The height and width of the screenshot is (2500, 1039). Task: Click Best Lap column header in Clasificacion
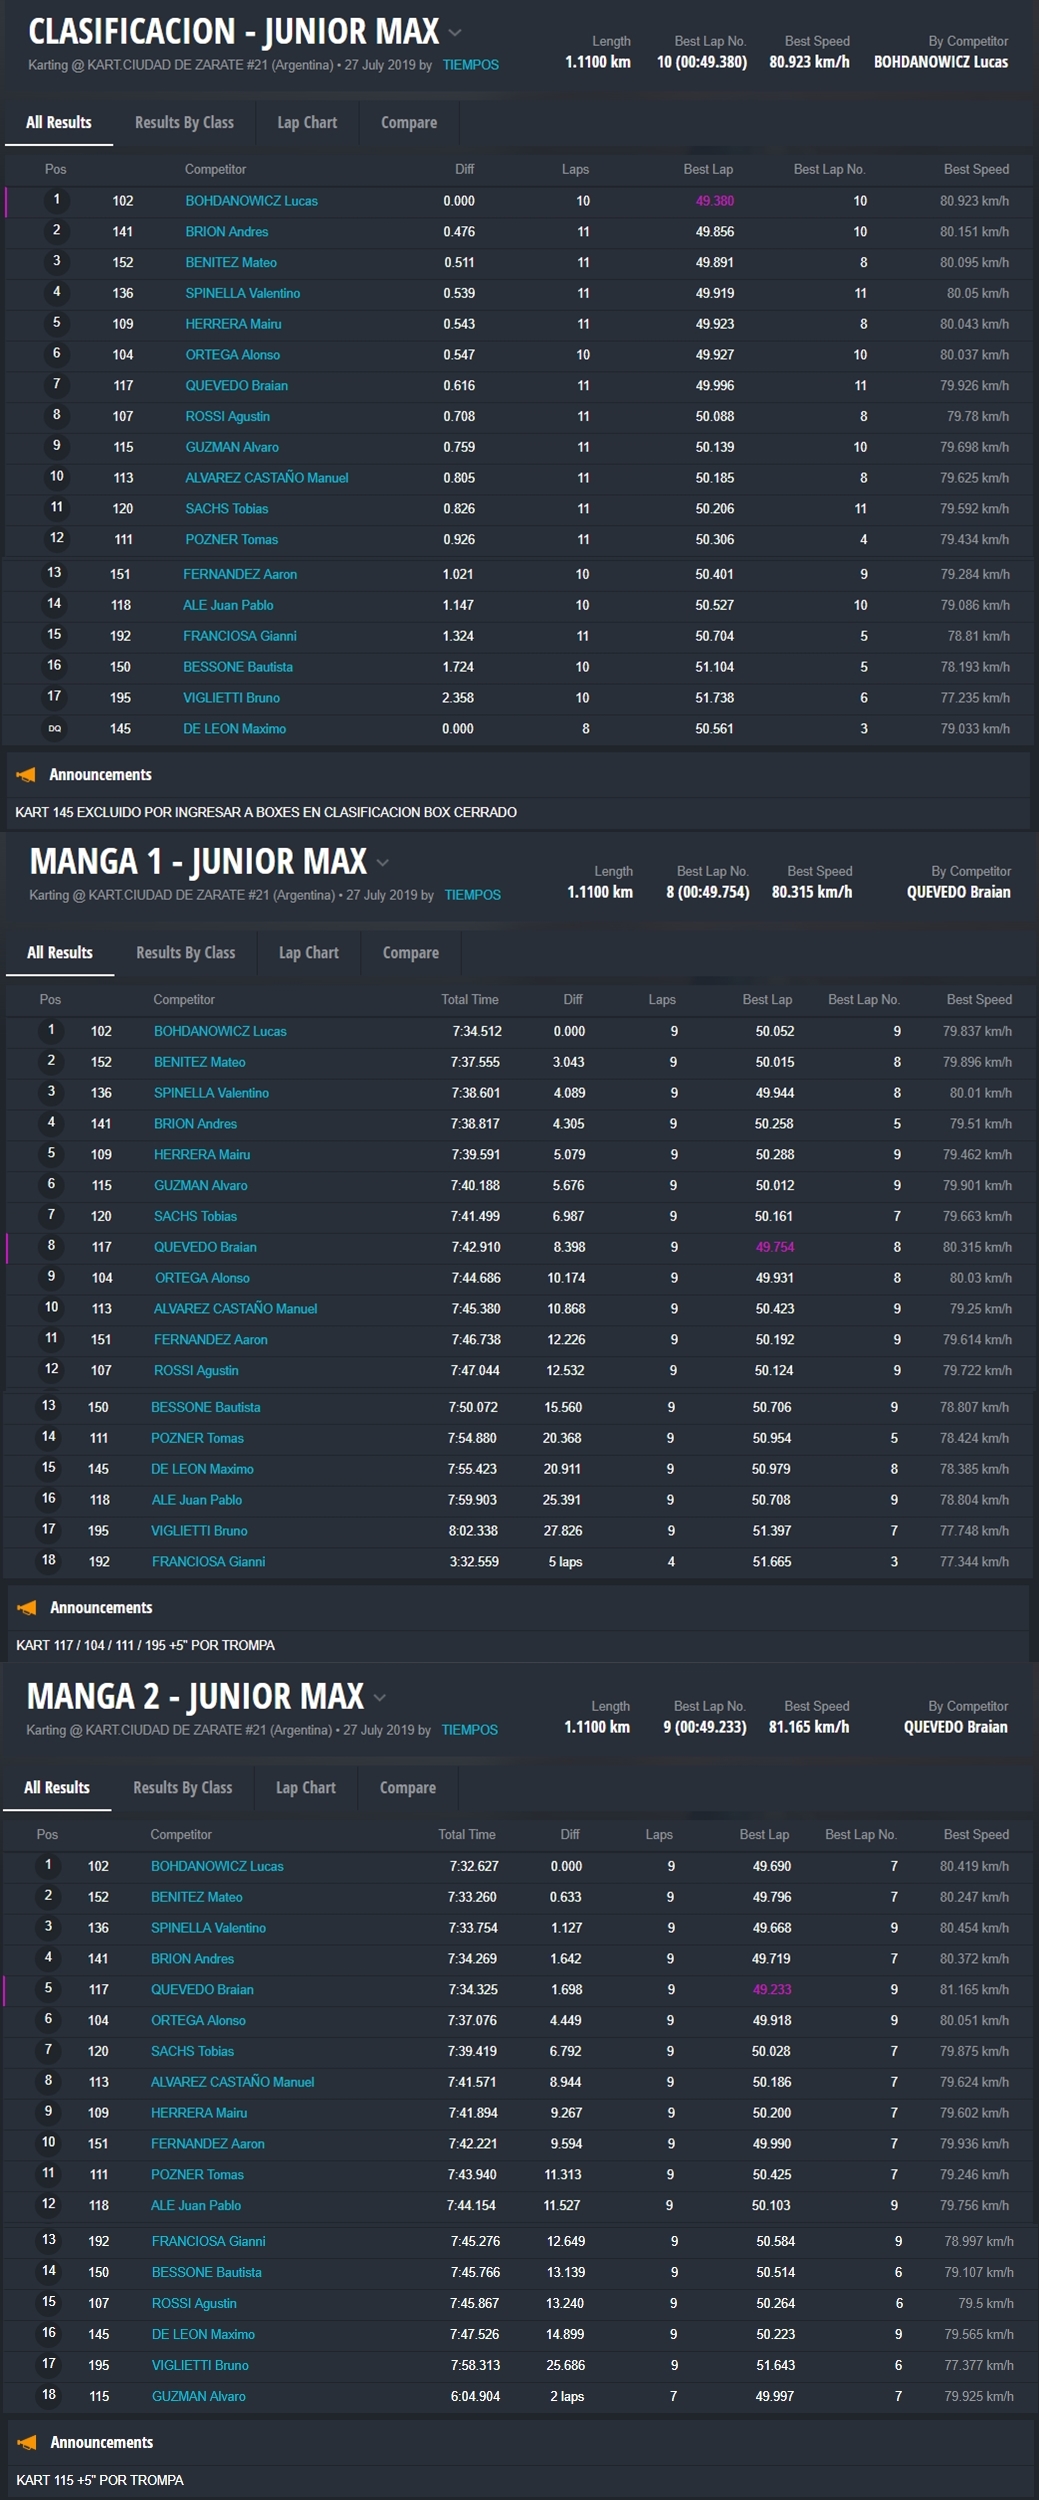[x=708, y=170]
